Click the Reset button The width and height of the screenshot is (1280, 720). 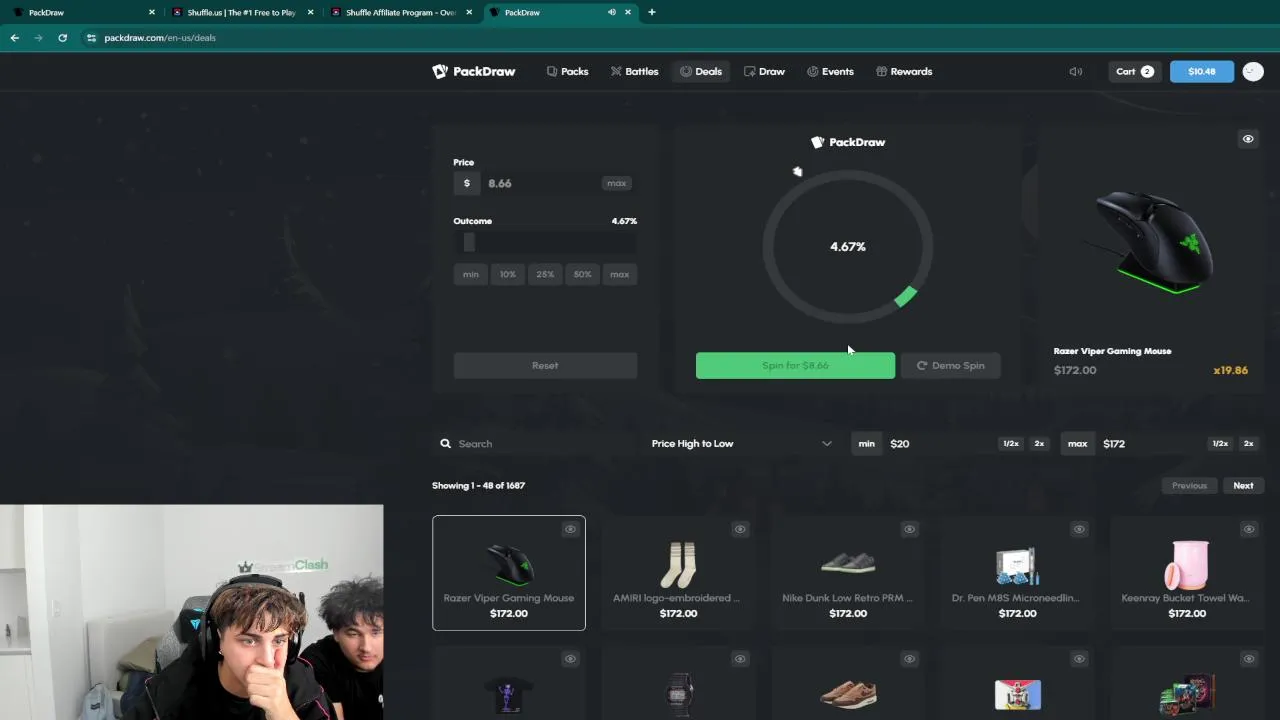(x=545, y=366)
